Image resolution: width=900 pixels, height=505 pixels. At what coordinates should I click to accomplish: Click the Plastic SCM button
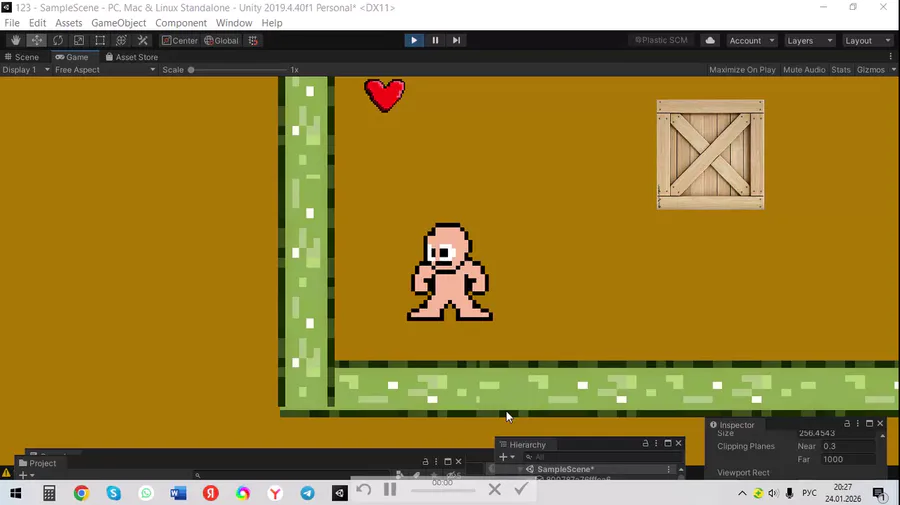point(661,40)
